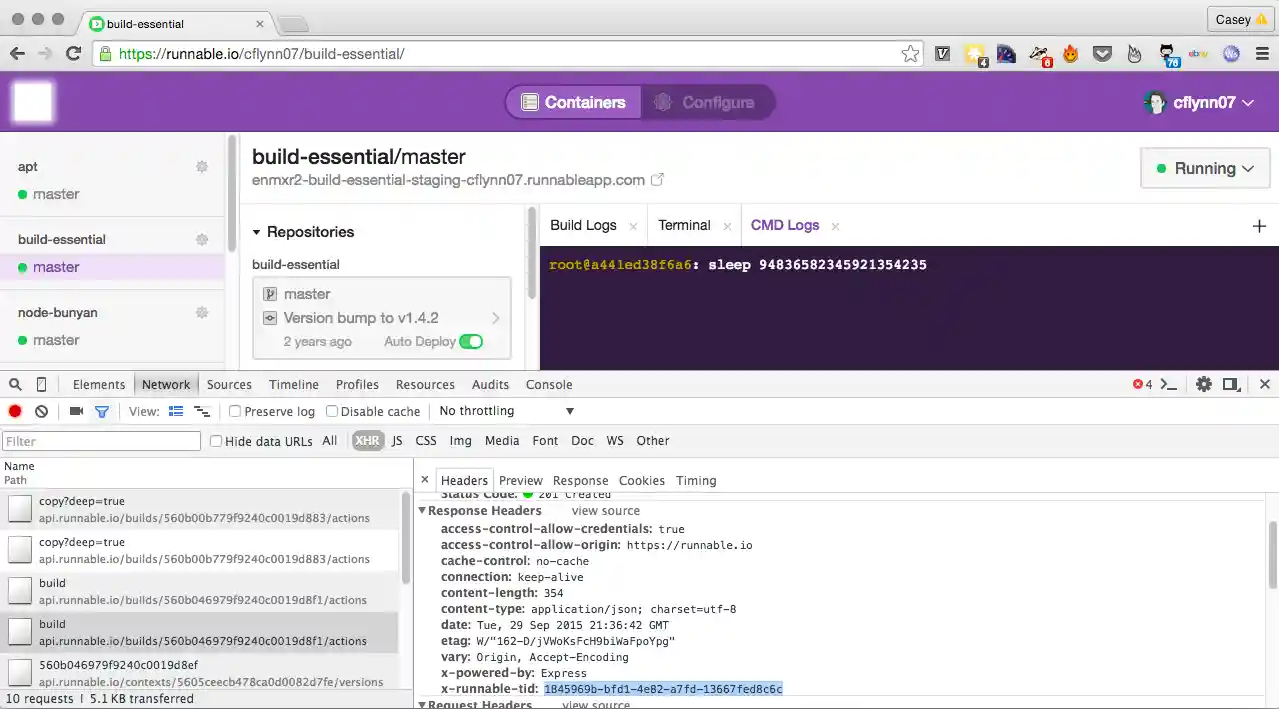The image size is (1279, 709).
Task: Toggle DevTools device mode icon
Action: 41,384
